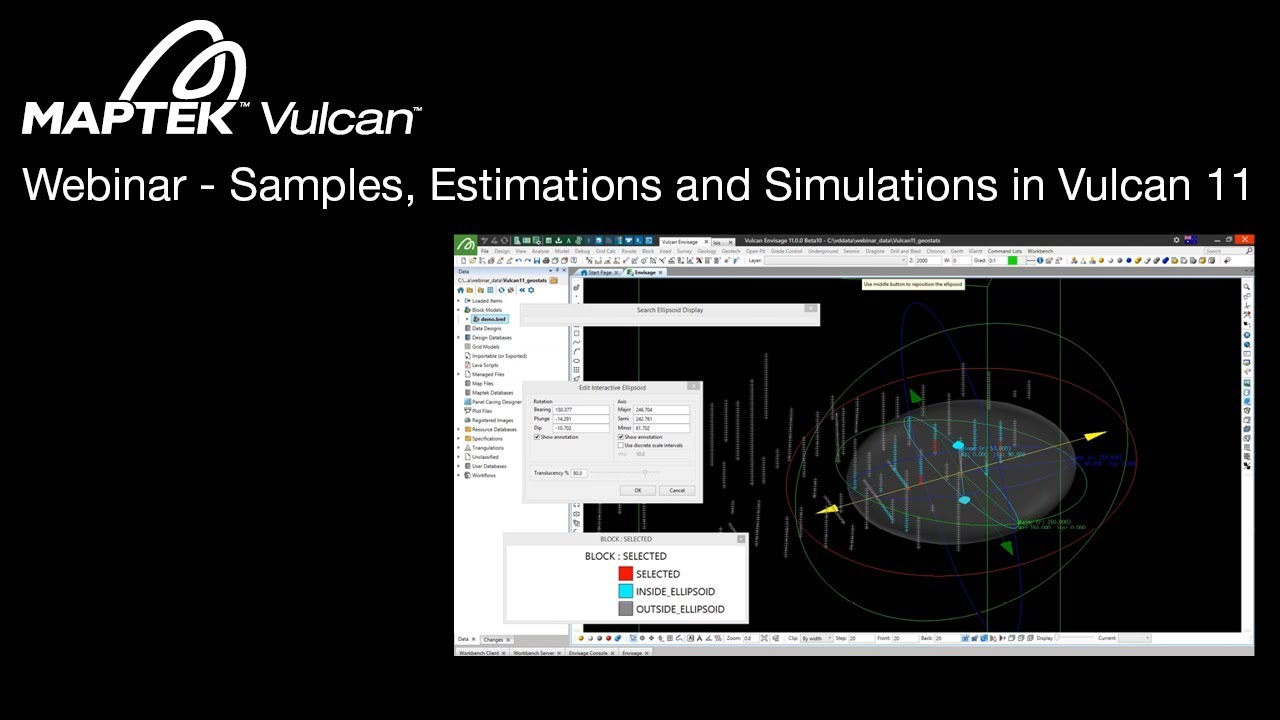Open the Workbench Client bottom tab
The height and width of the screenshot is (720, 1280).
(x=481, y=652)
